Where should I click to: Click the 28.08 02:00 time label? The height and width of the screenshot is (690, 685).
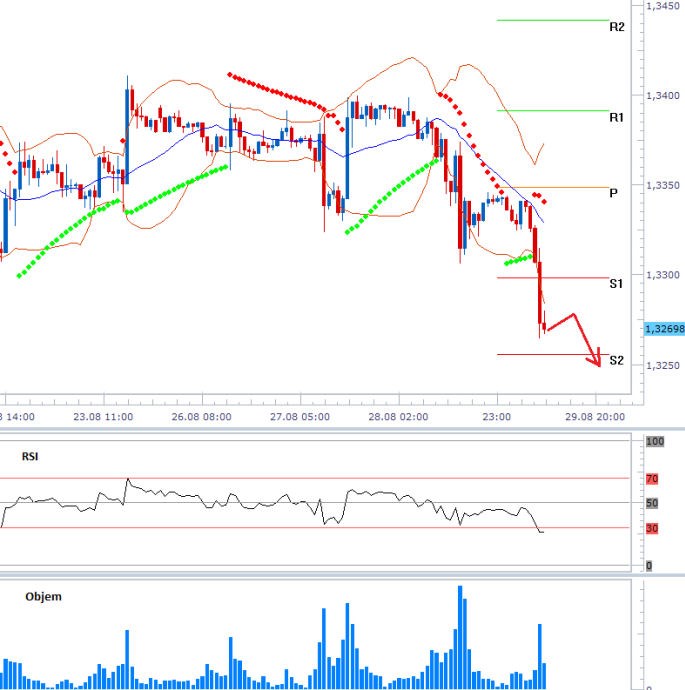tap(398, 417)
